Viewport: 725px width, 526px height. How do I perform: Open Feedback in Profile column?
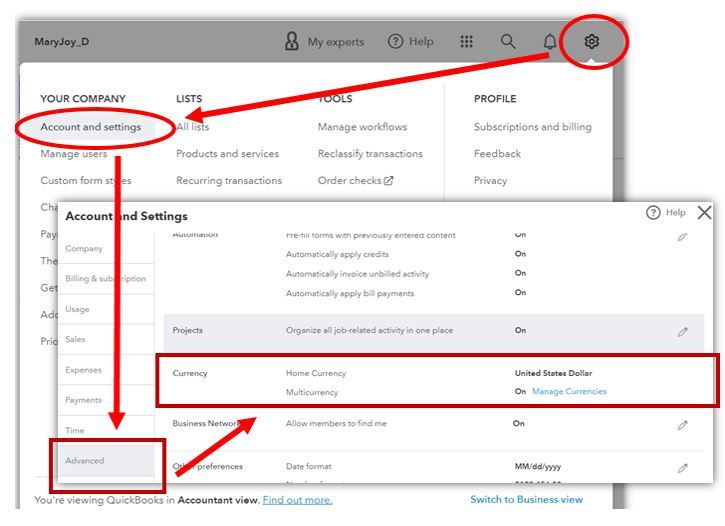click(497, 153)
